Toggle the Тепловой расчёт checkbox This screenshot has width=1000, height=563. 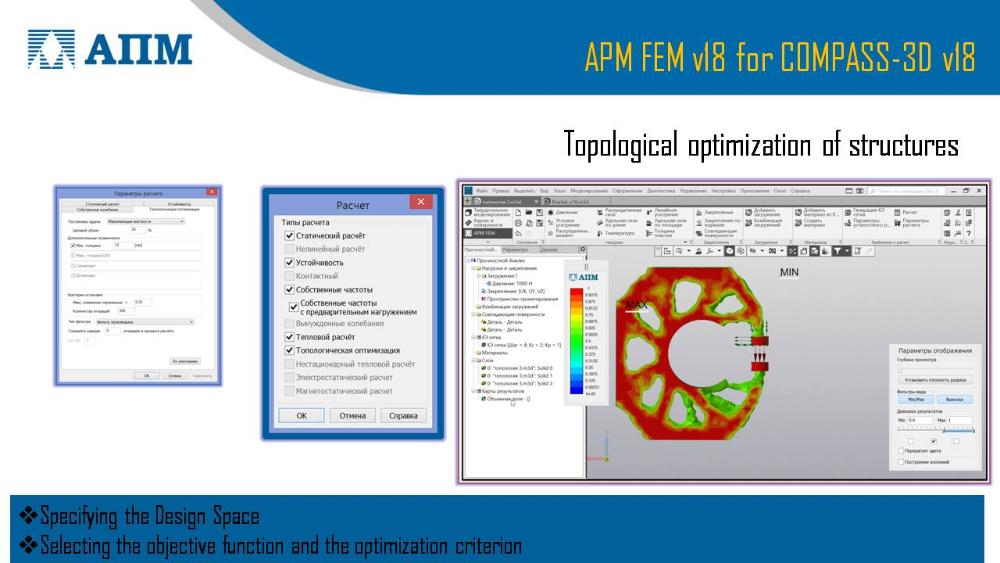(288, 337)
